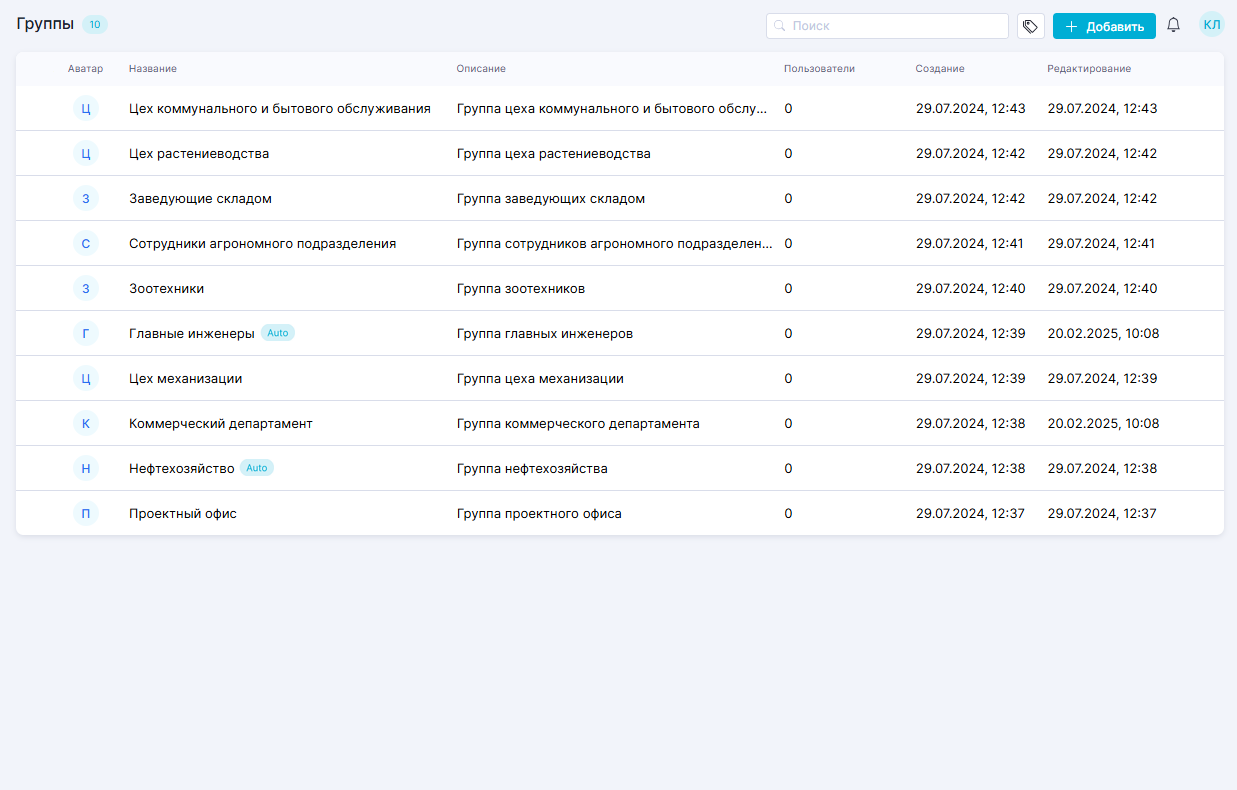Screen dimensions: 1237x790
Task: Click the Сотрудники агрономного подразделения avatar icon
Action: pos(85,244)
